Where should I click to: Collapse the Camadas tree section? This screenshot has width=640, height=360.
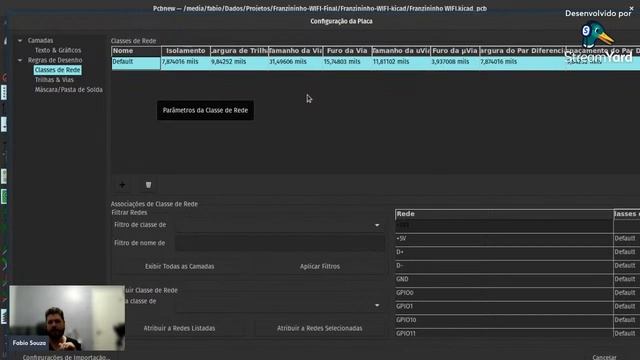20,40
